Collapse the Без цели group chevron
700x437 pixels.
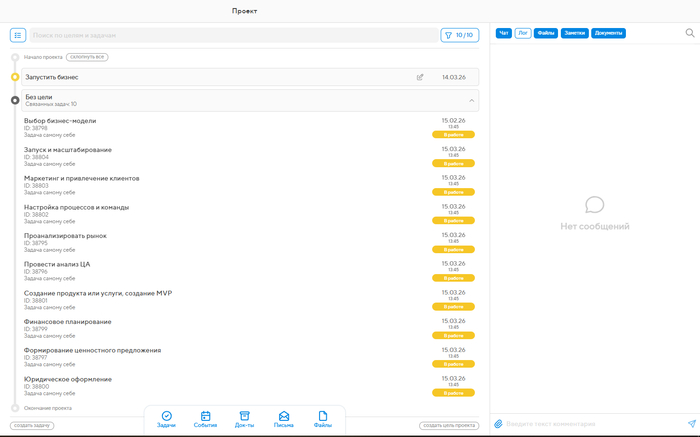click(x=471, y=100)
